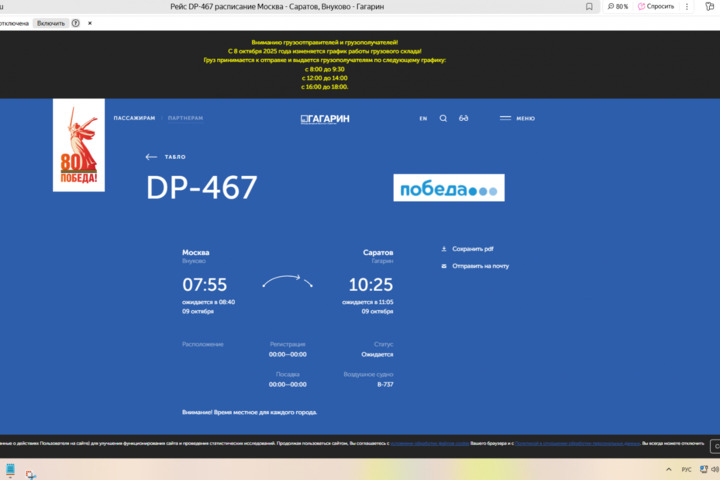The image size is (720, 480).
Task: Click the Отправить на почту link
Action: [x=480, y=266]
